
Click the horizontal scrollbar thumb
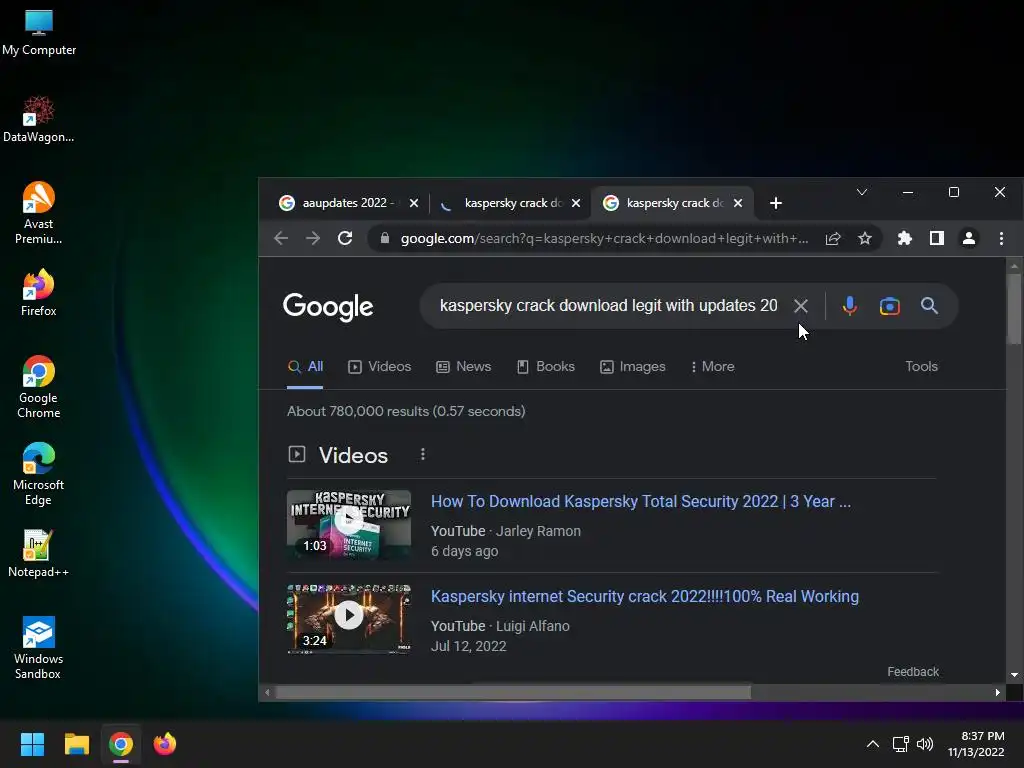tap(513, 692)
